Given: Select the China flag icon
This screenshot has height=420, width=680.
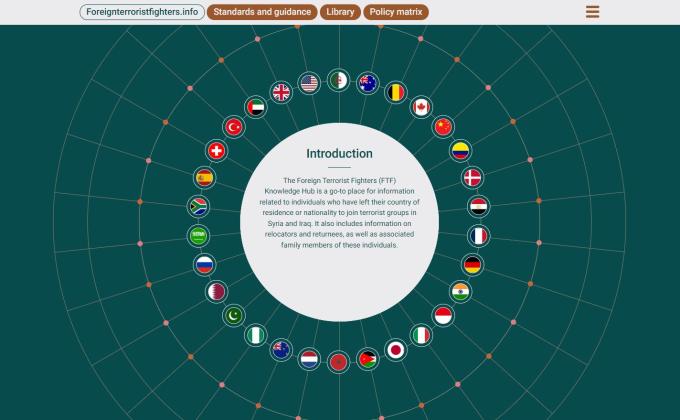Looking at the screenshot, I should coord(443,127).
